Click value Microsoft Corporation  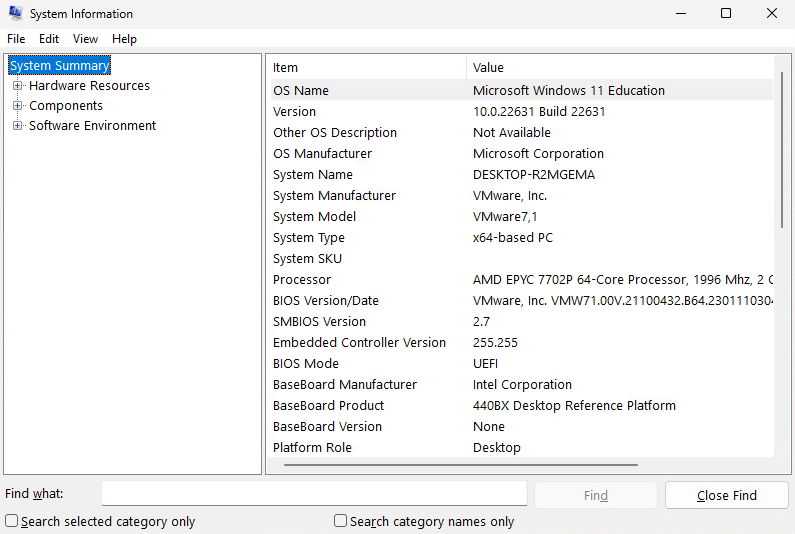click(x=538, y=154)
